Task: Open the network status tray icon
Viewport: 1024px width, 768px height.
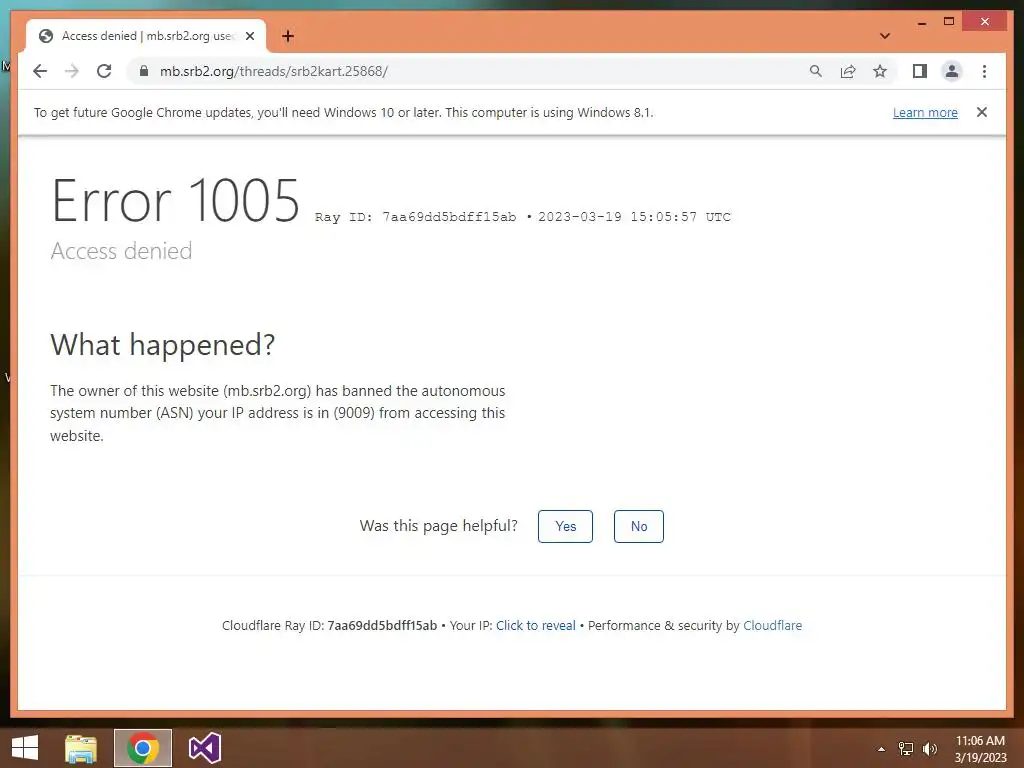Action: [x=906, y=749]
